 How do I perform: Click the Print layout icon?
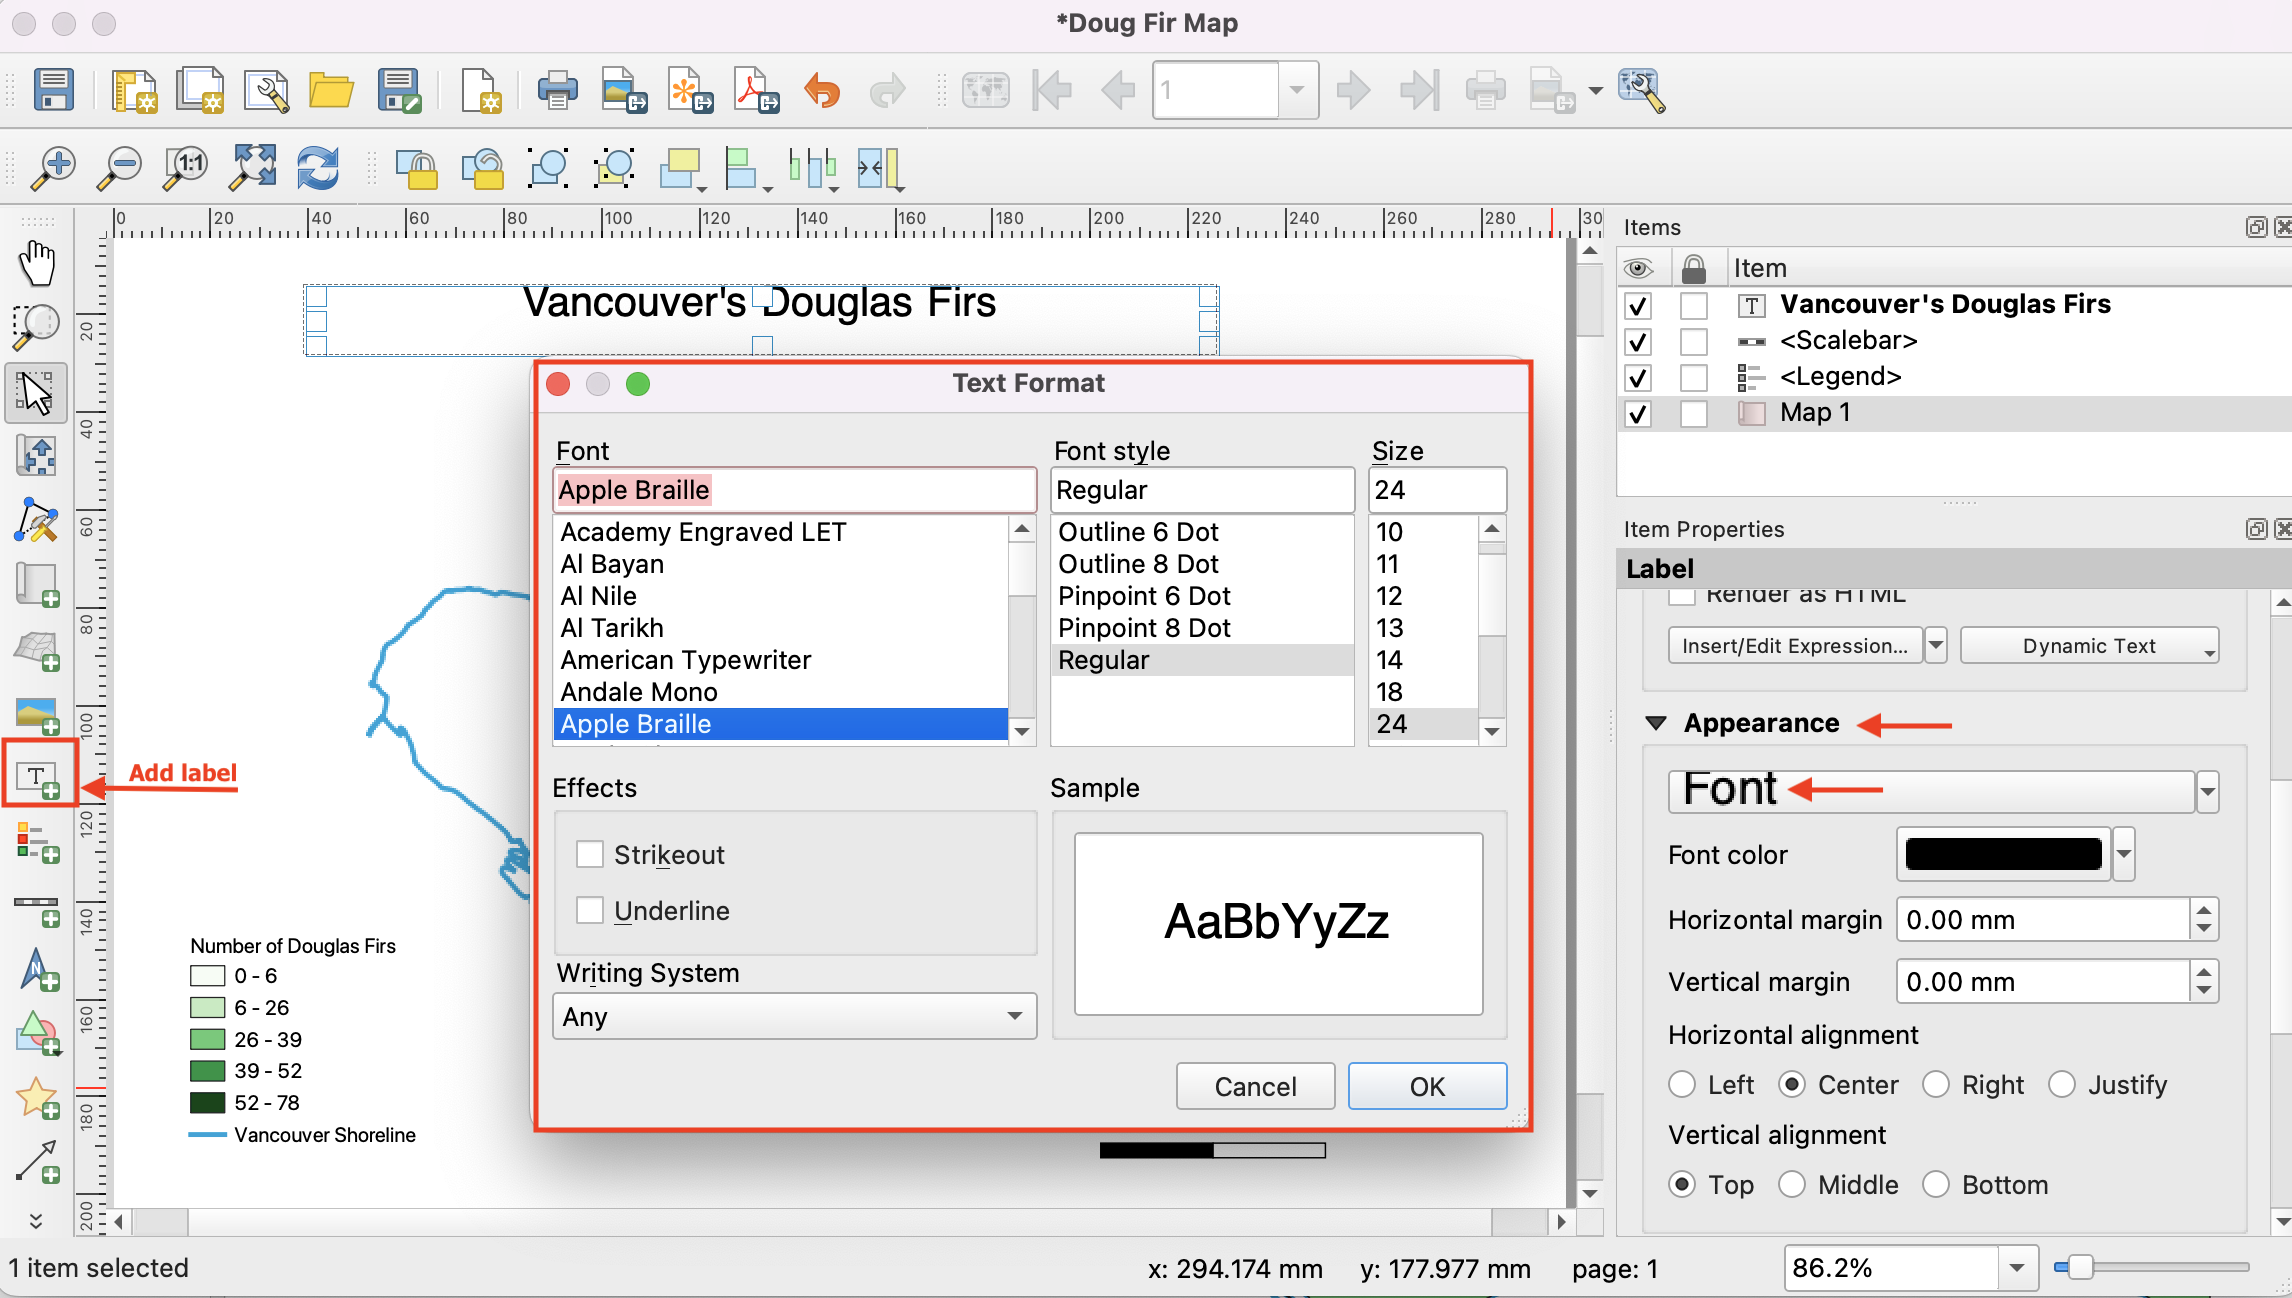pos(557,91)
